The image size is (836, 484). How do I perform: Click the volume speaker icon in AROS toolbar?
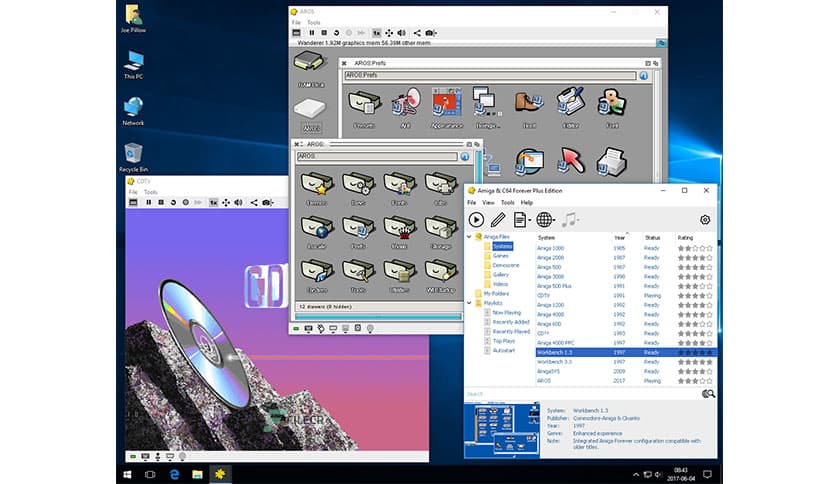pyautogui.click(x=401, y=33)
